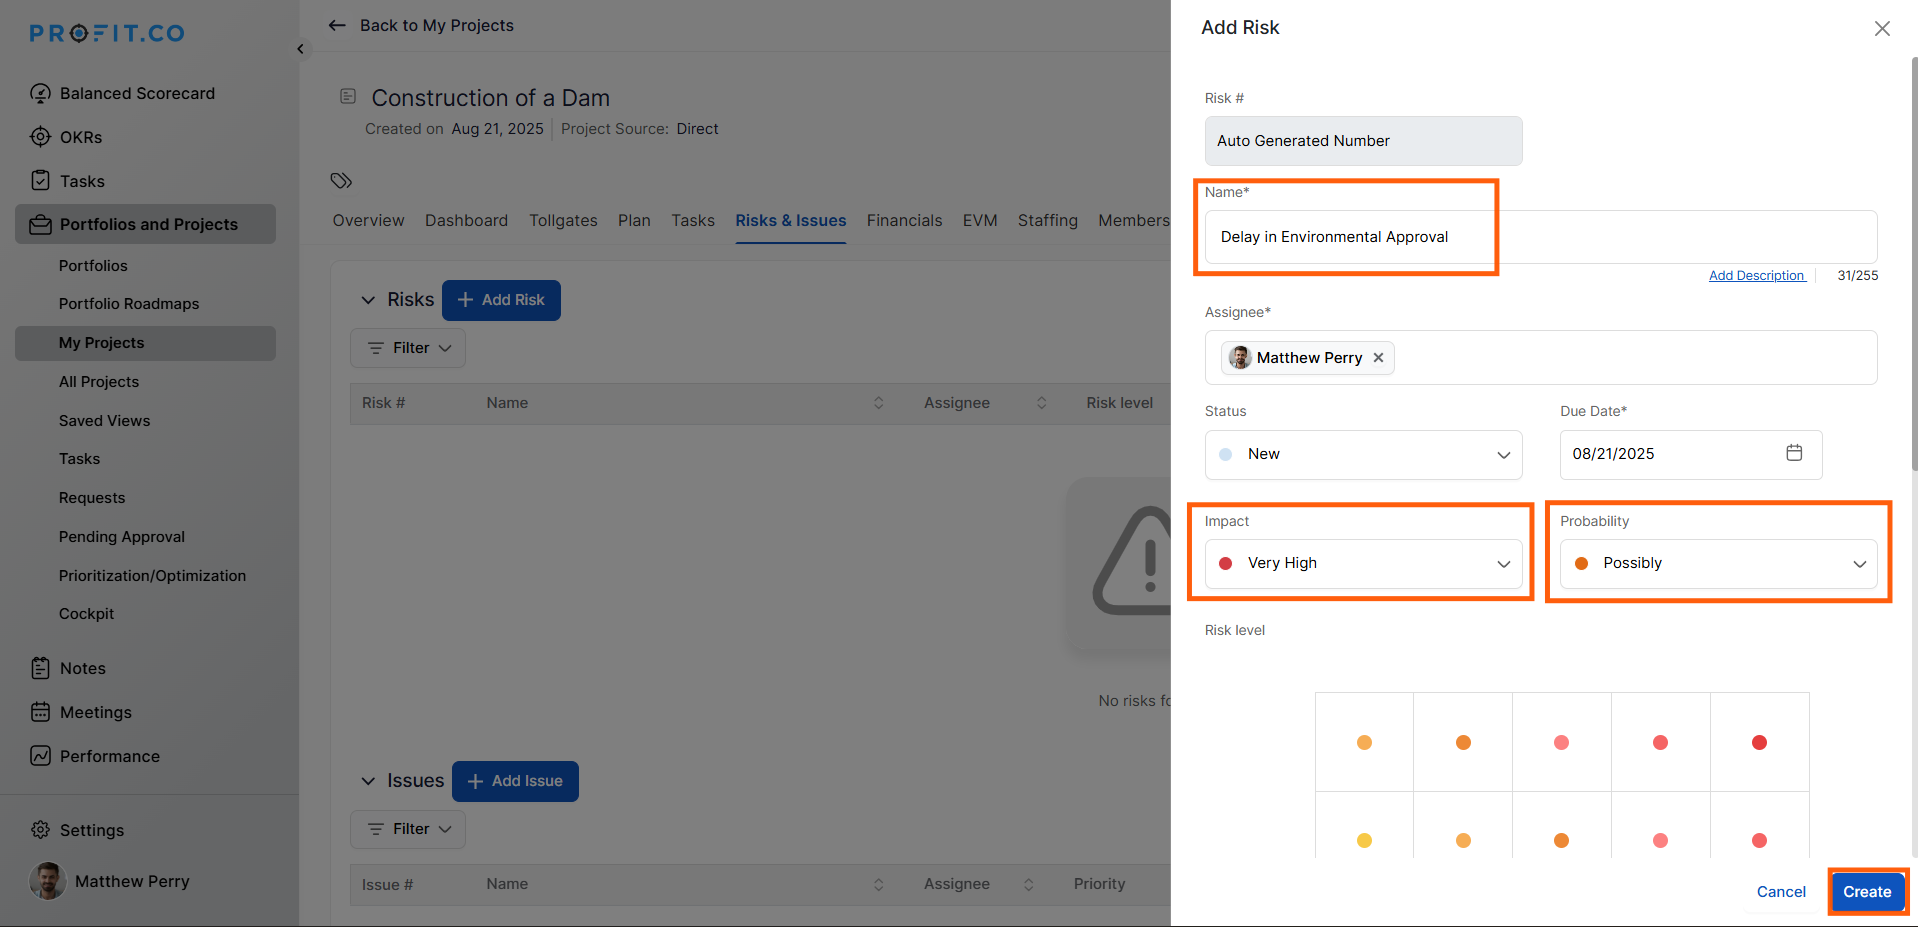Collapse the Issues section chevron
The width and height of the screenshot is (1918, 927).
(x=368, y=781)
